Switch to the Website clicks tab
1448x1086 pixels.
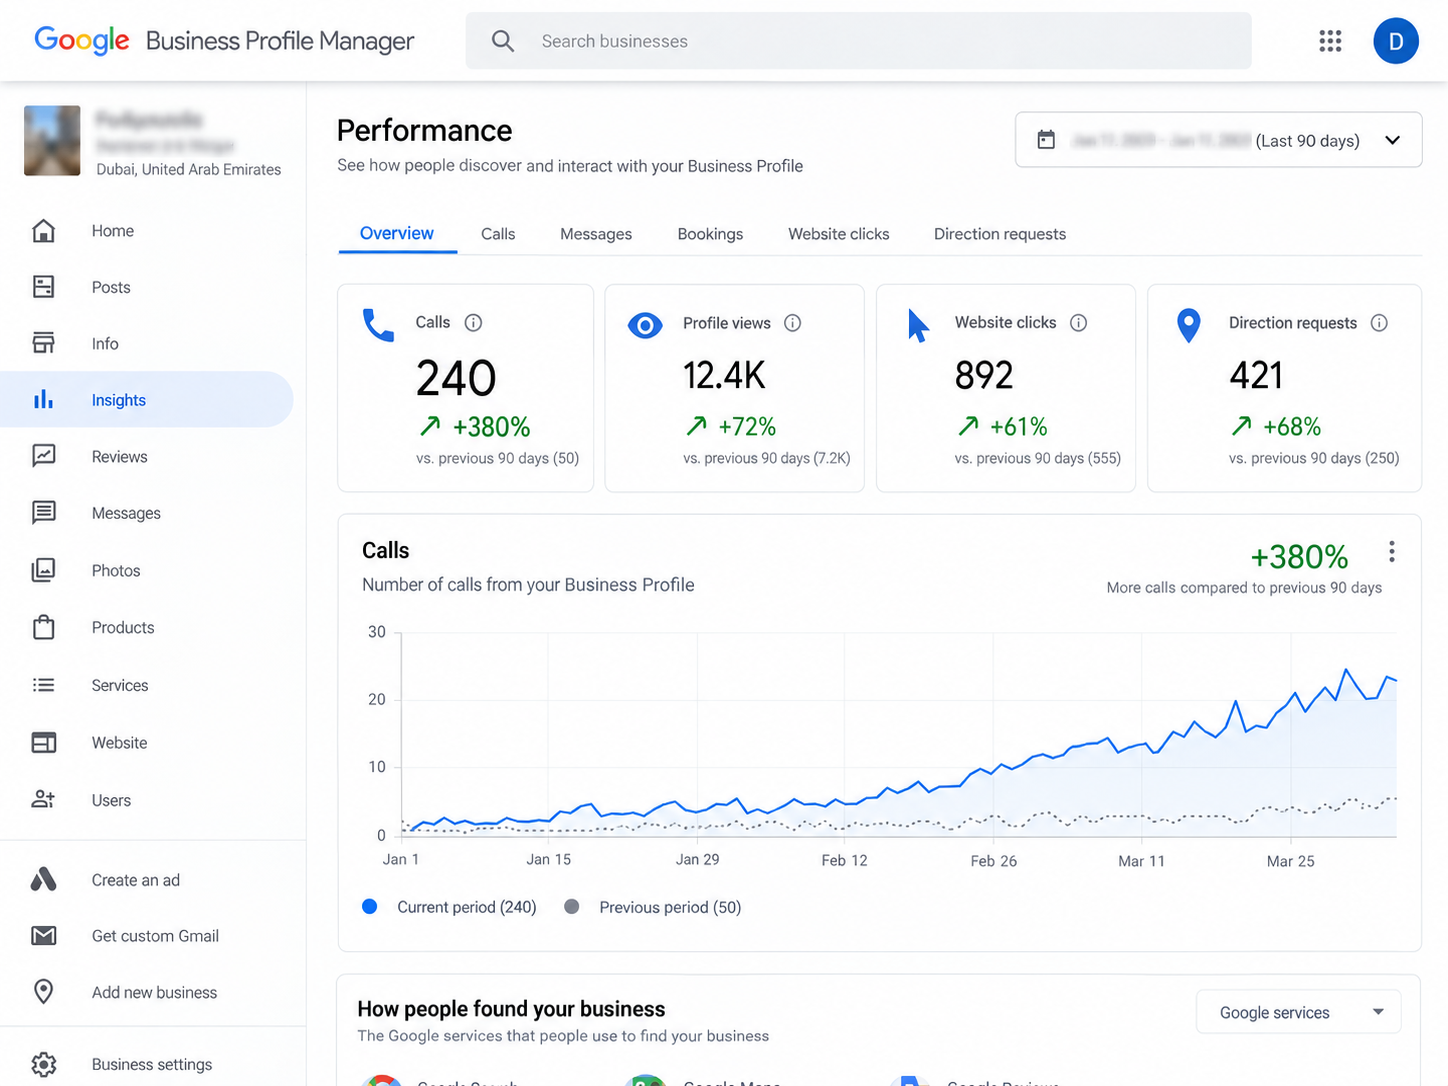838,234
